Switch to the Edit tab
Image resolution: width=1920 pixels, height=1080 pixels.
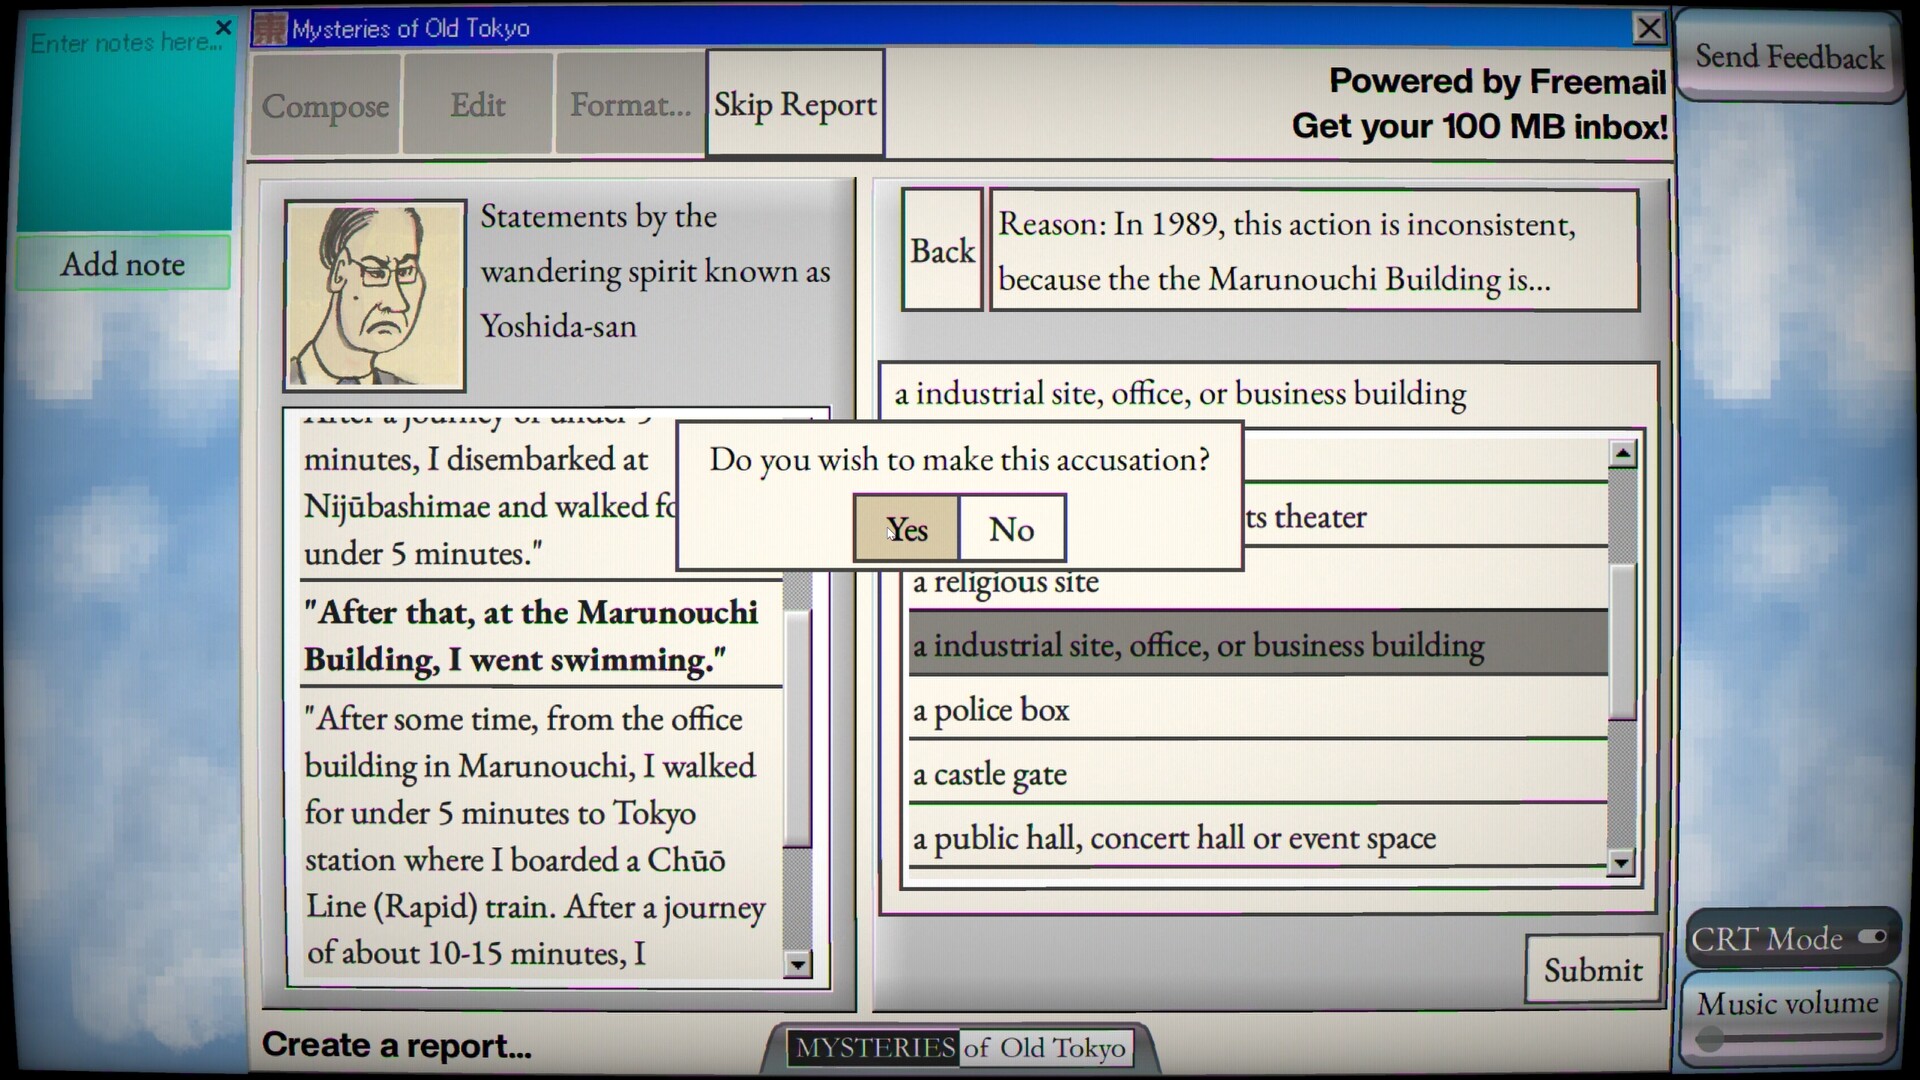point(477,104)
